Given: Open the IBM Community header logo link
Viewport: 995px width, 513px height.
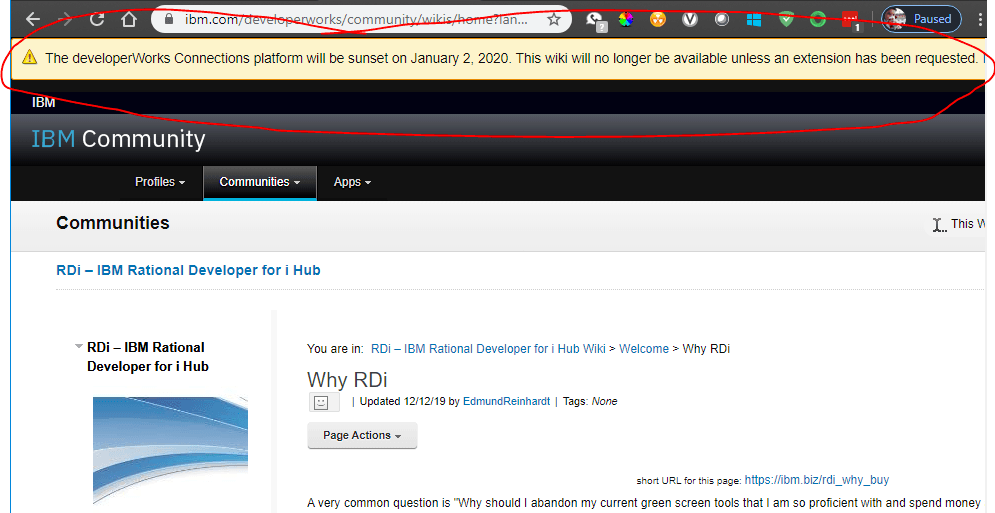Looking at the screenshot, I should [x=119, y=139].
